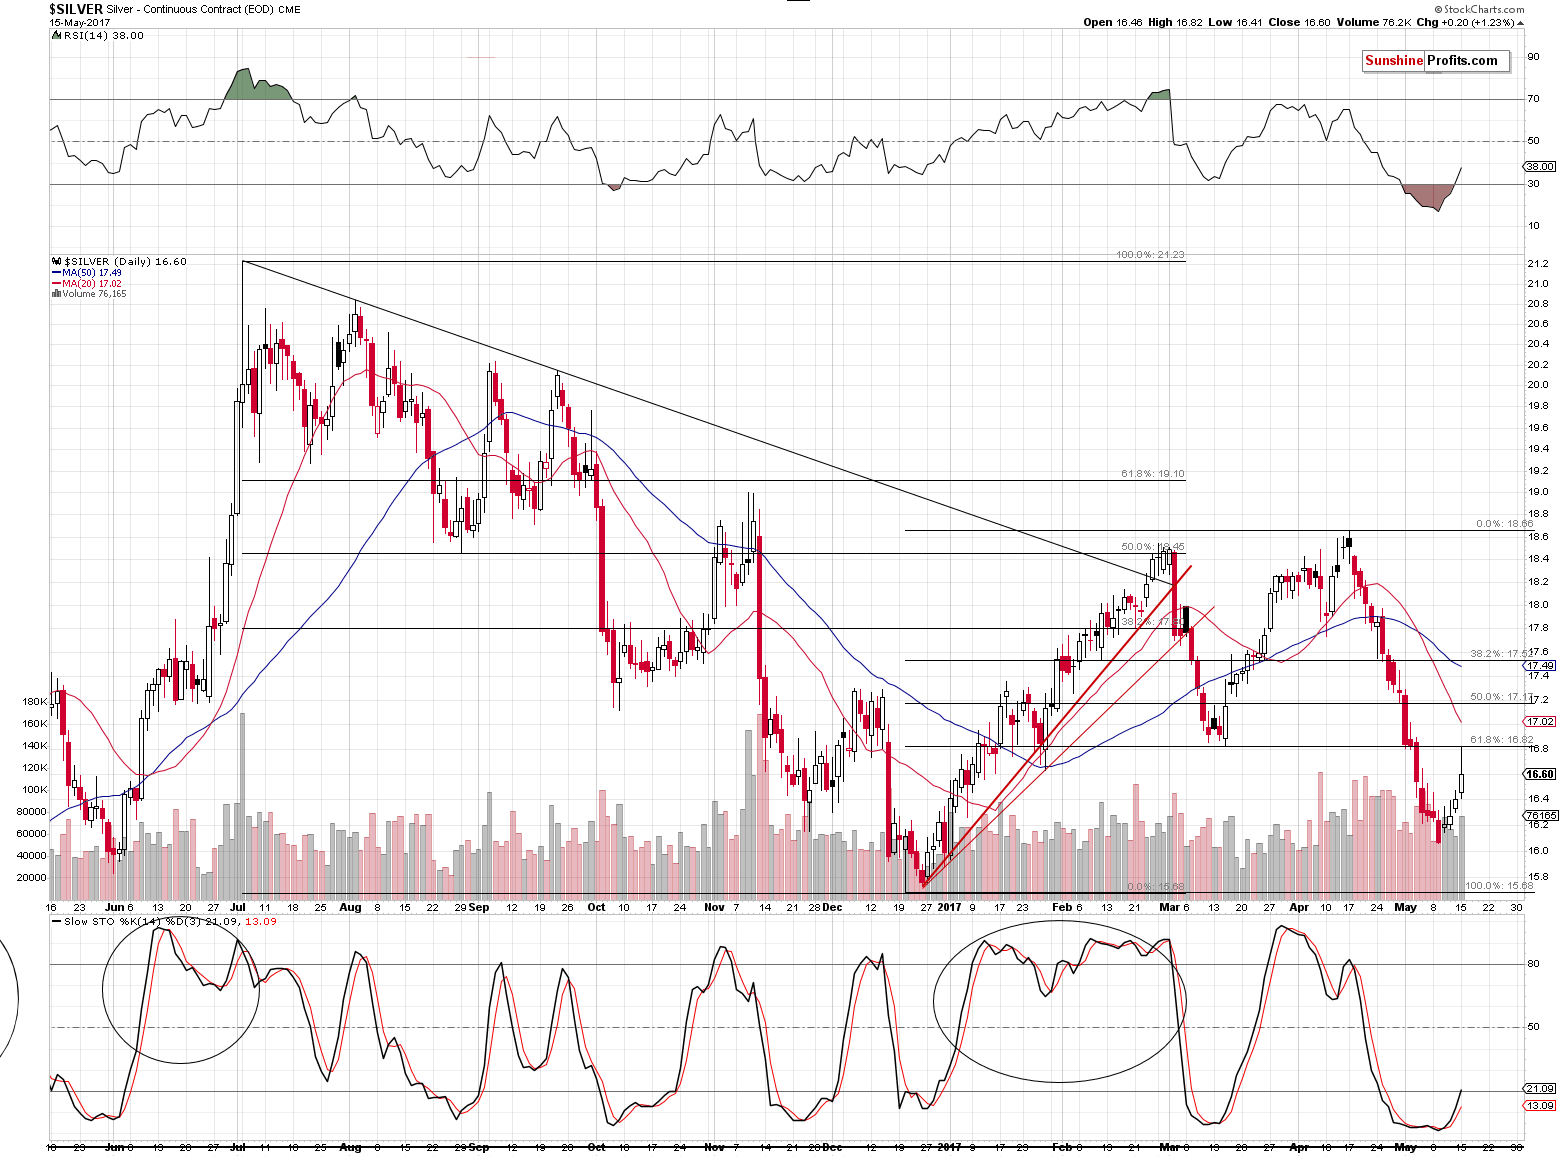Click the '61.8%: 19.10' Fibonacci label
Viewport: 1565px width, 1157px height.
tap(1153, 474)
